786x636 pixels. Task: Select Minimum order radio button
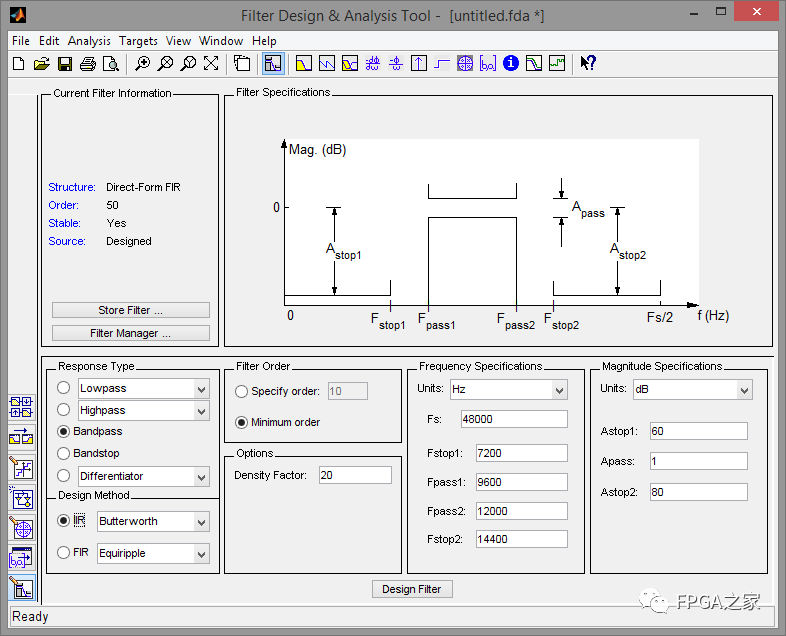(242, 422)
